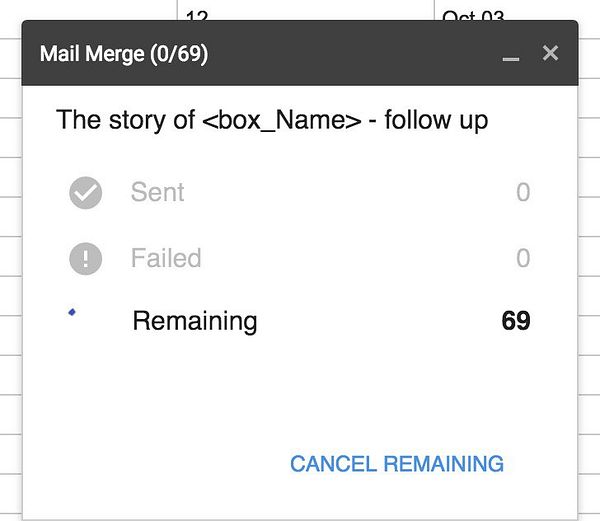Screen dimensions: 600x521
Task: Click the Failed count of 0
Action: point(522,258)
